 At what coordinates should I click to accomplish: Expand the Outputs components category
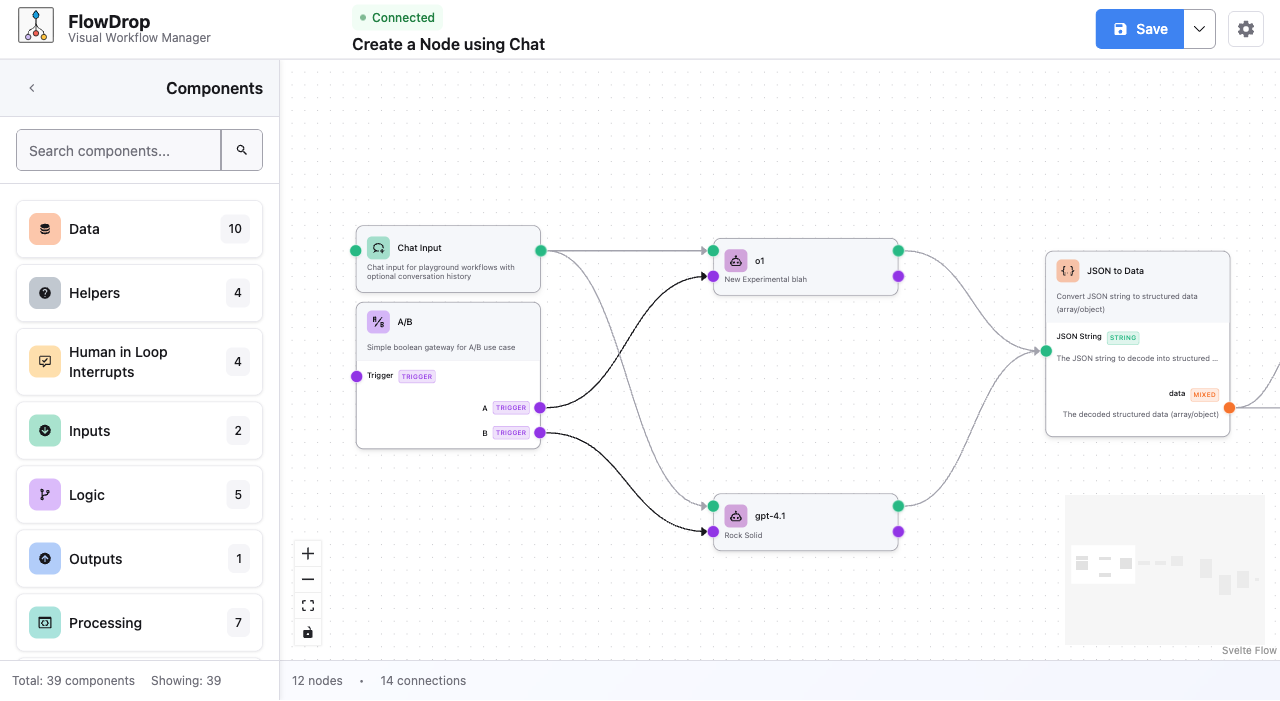click(139, 558)
